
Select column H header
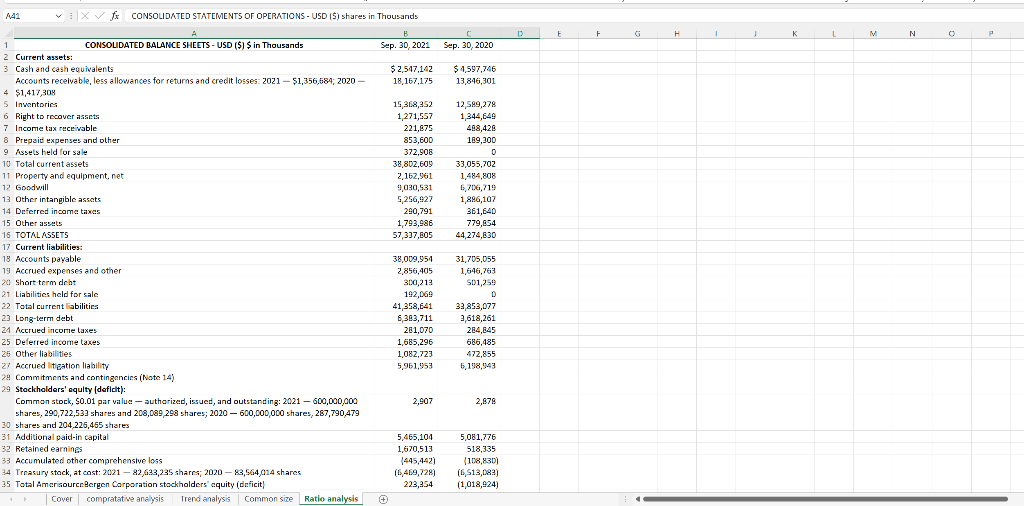pos(677,32)
